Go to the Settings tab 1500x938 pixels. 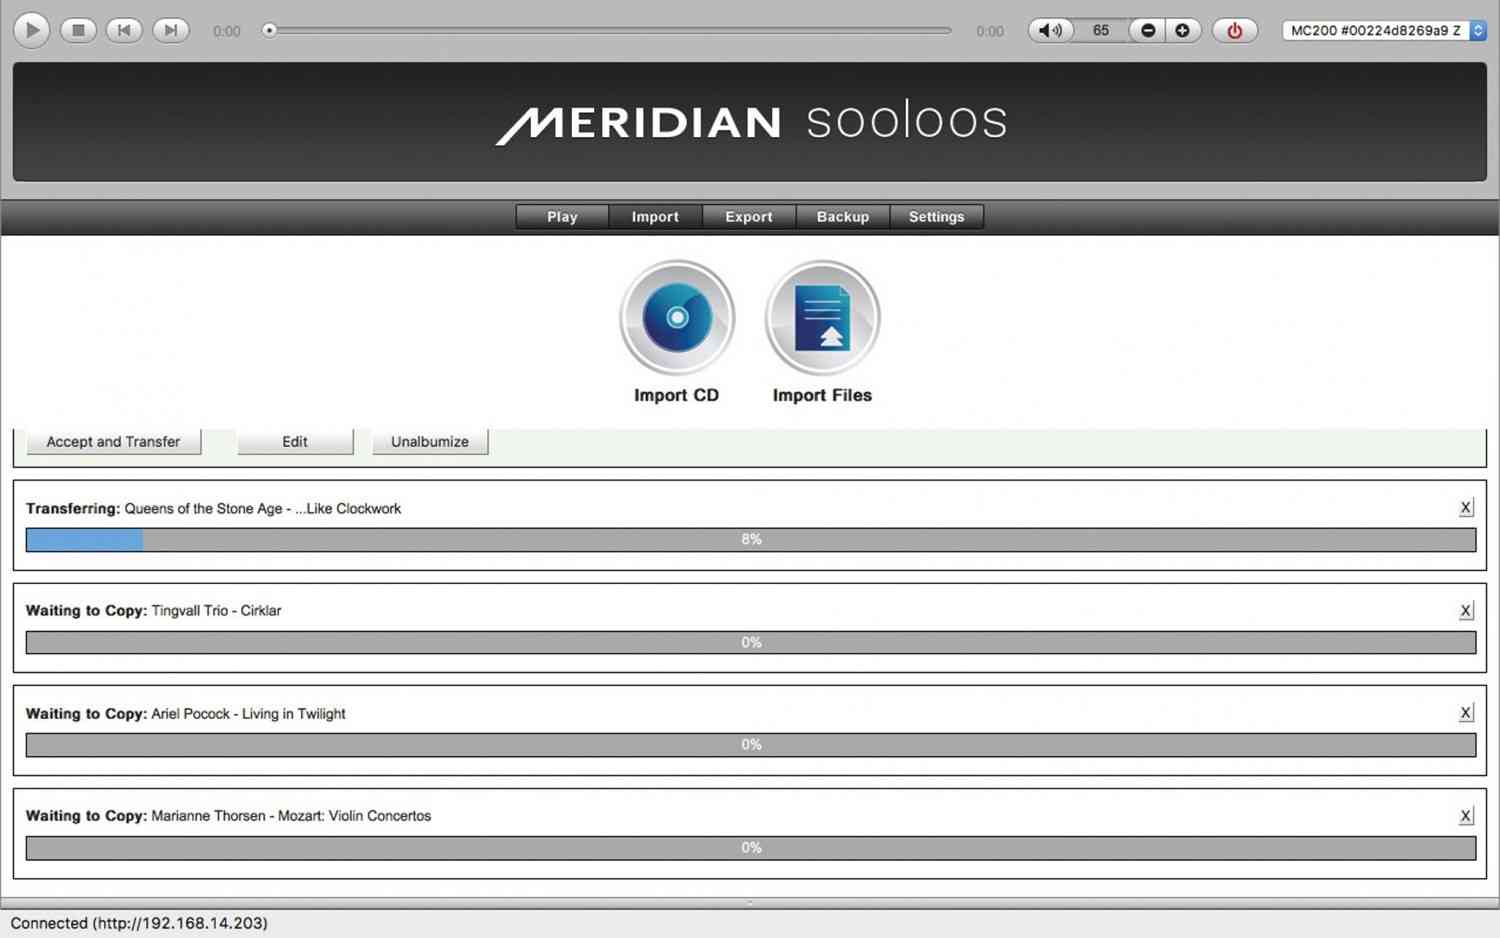pos(937,217)
